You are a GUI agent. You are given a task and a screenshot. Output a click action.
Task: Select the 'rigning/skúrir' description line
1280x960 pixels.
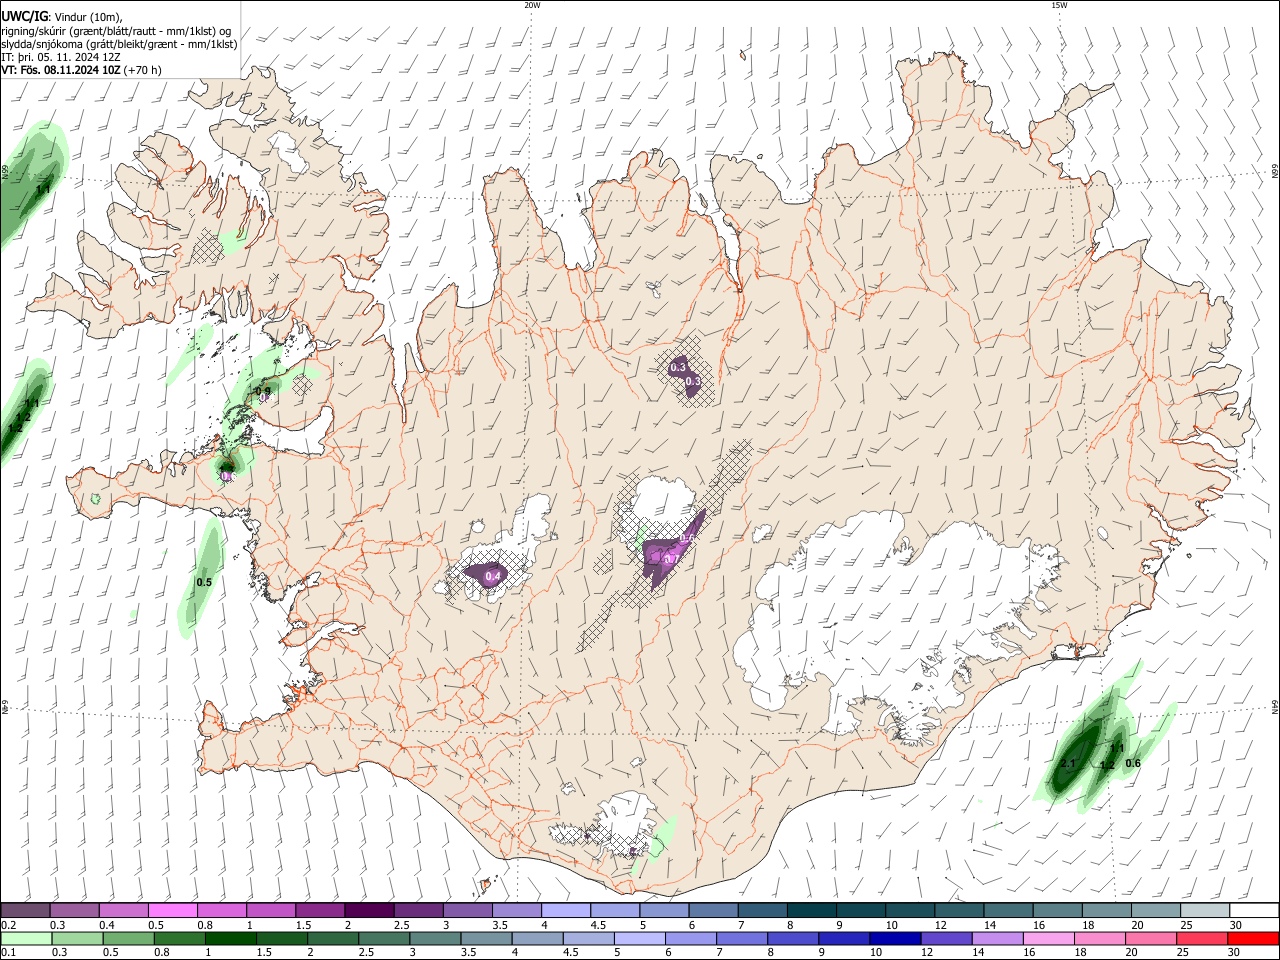tap(116, 31)
